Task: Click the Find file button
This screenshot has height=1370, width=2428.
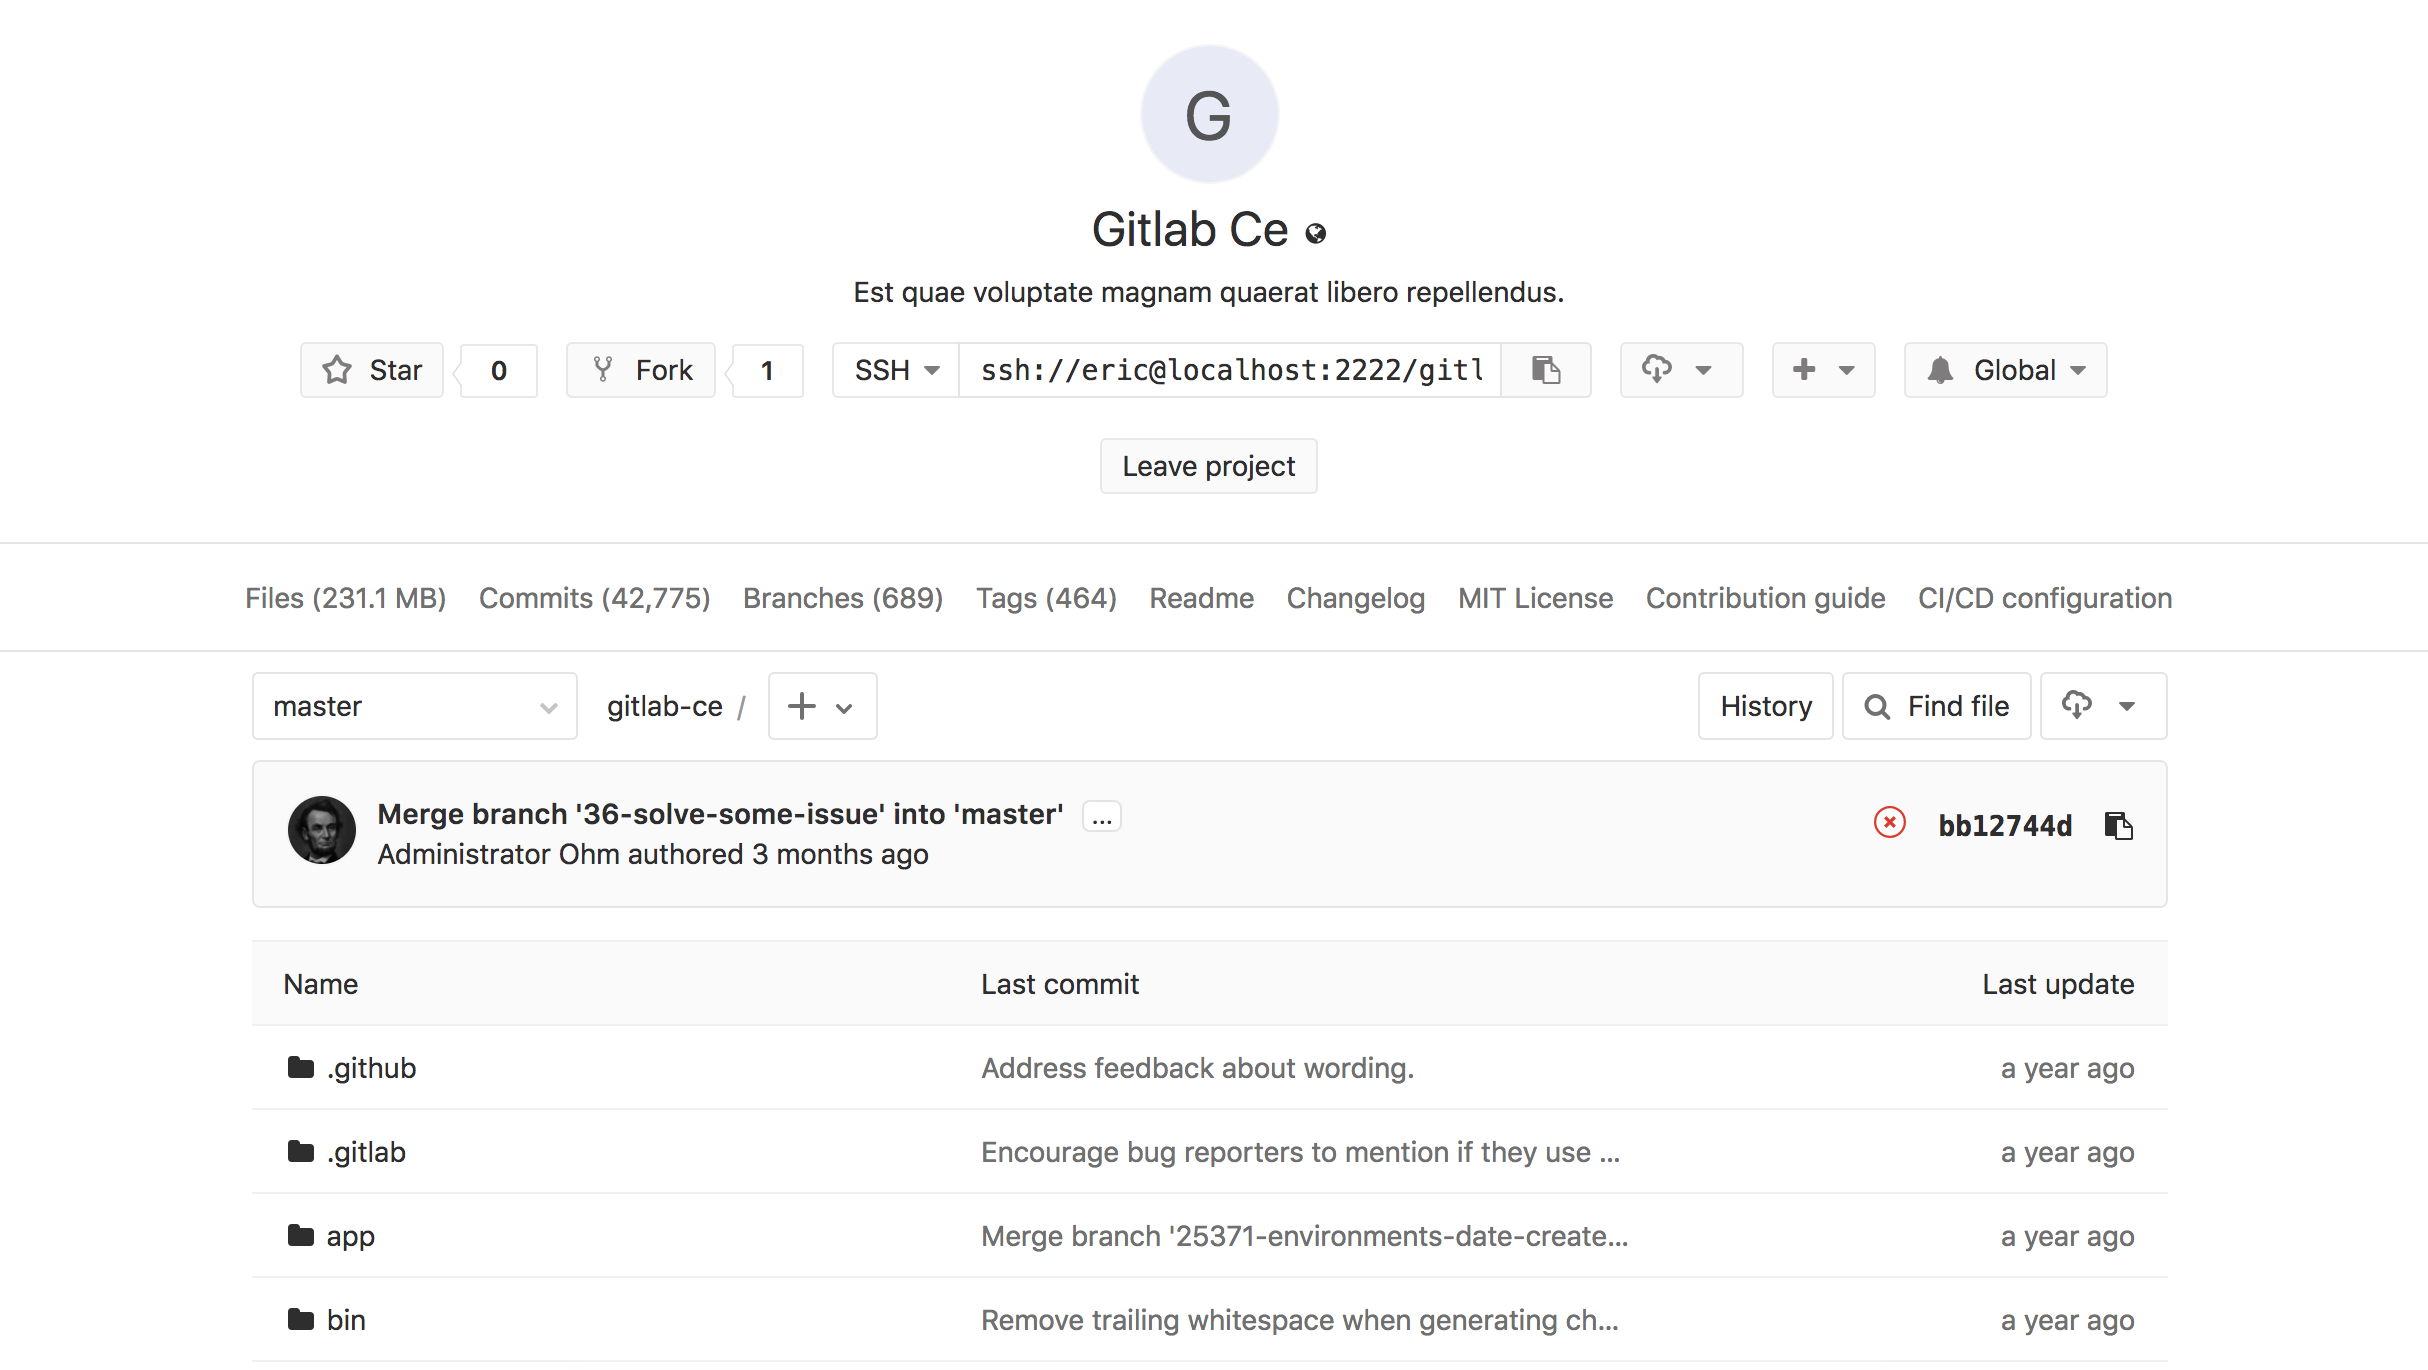Action: (1936, 706)
